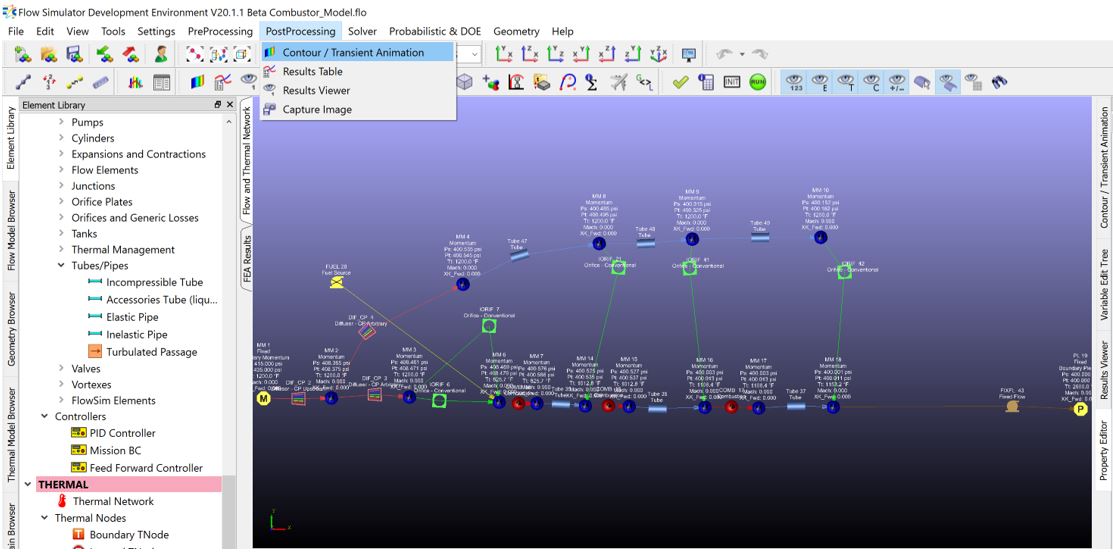Expand the Orifice Plates category
This screenshot has width=1113, height=552.
62,202
